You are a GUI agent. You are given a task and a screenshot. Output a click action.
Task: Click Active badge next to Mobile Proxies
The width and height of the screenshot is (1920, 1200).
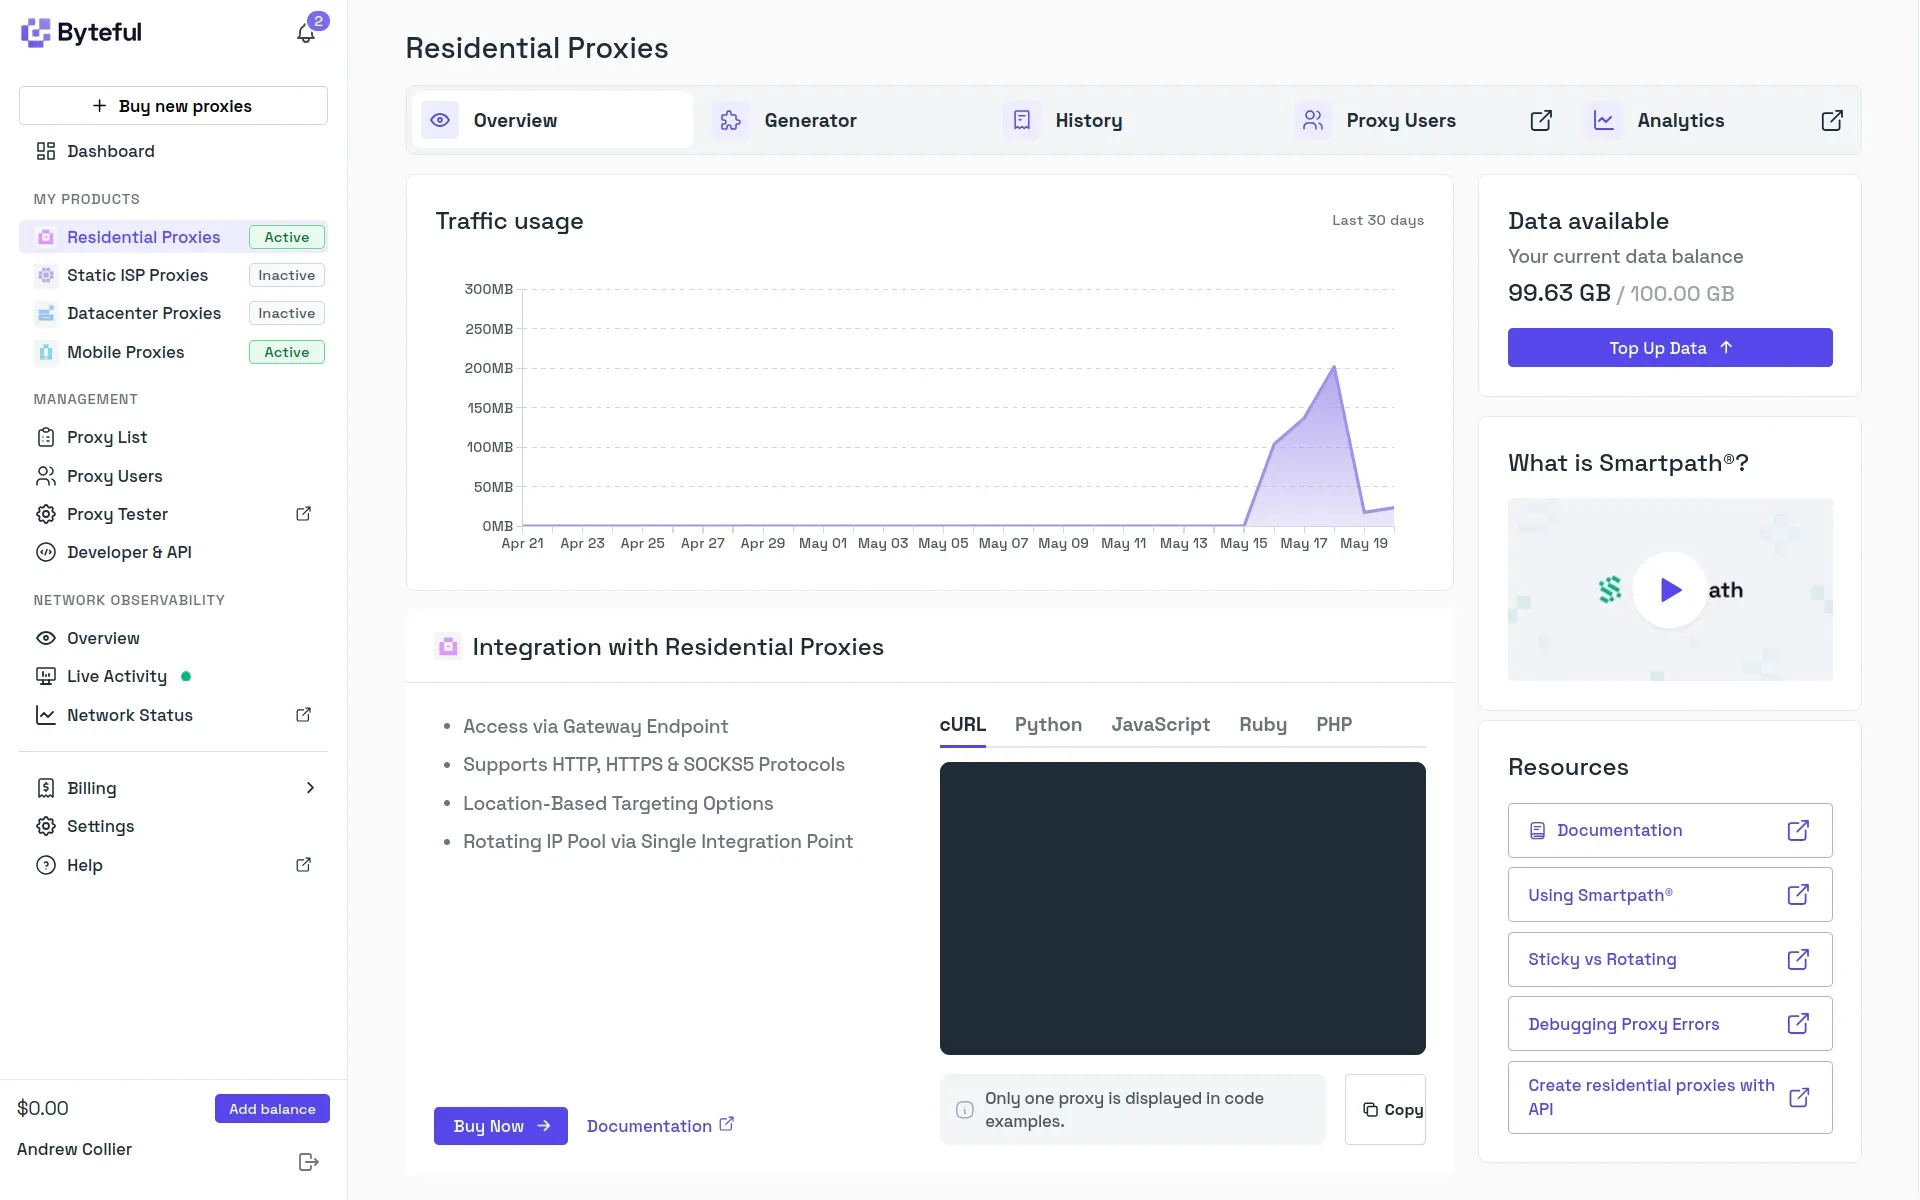[287, 352]
